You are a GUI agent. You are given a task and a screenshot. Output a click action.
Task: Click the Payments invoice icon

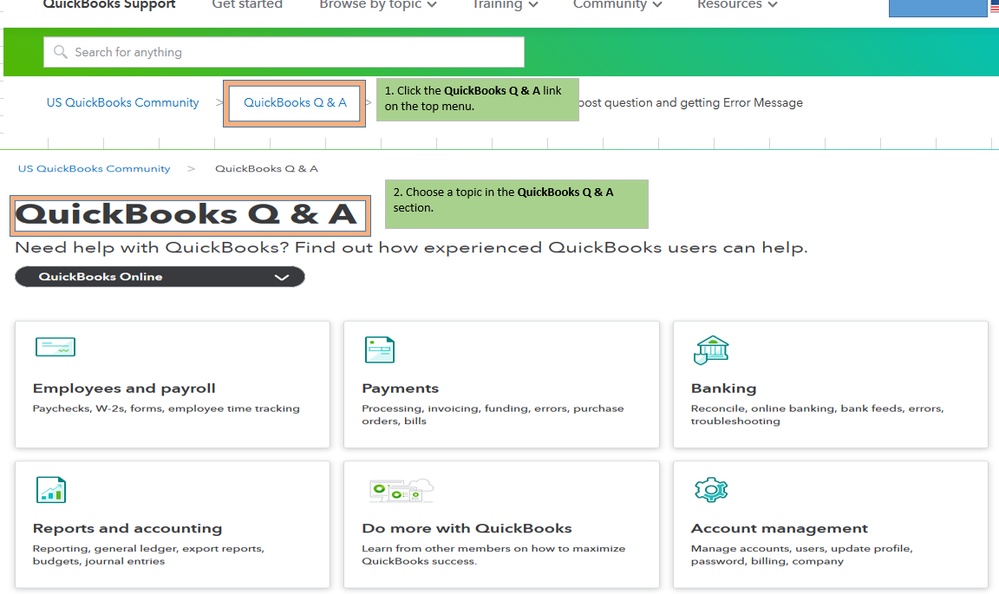pyautogui.click(x=379, y=349)
